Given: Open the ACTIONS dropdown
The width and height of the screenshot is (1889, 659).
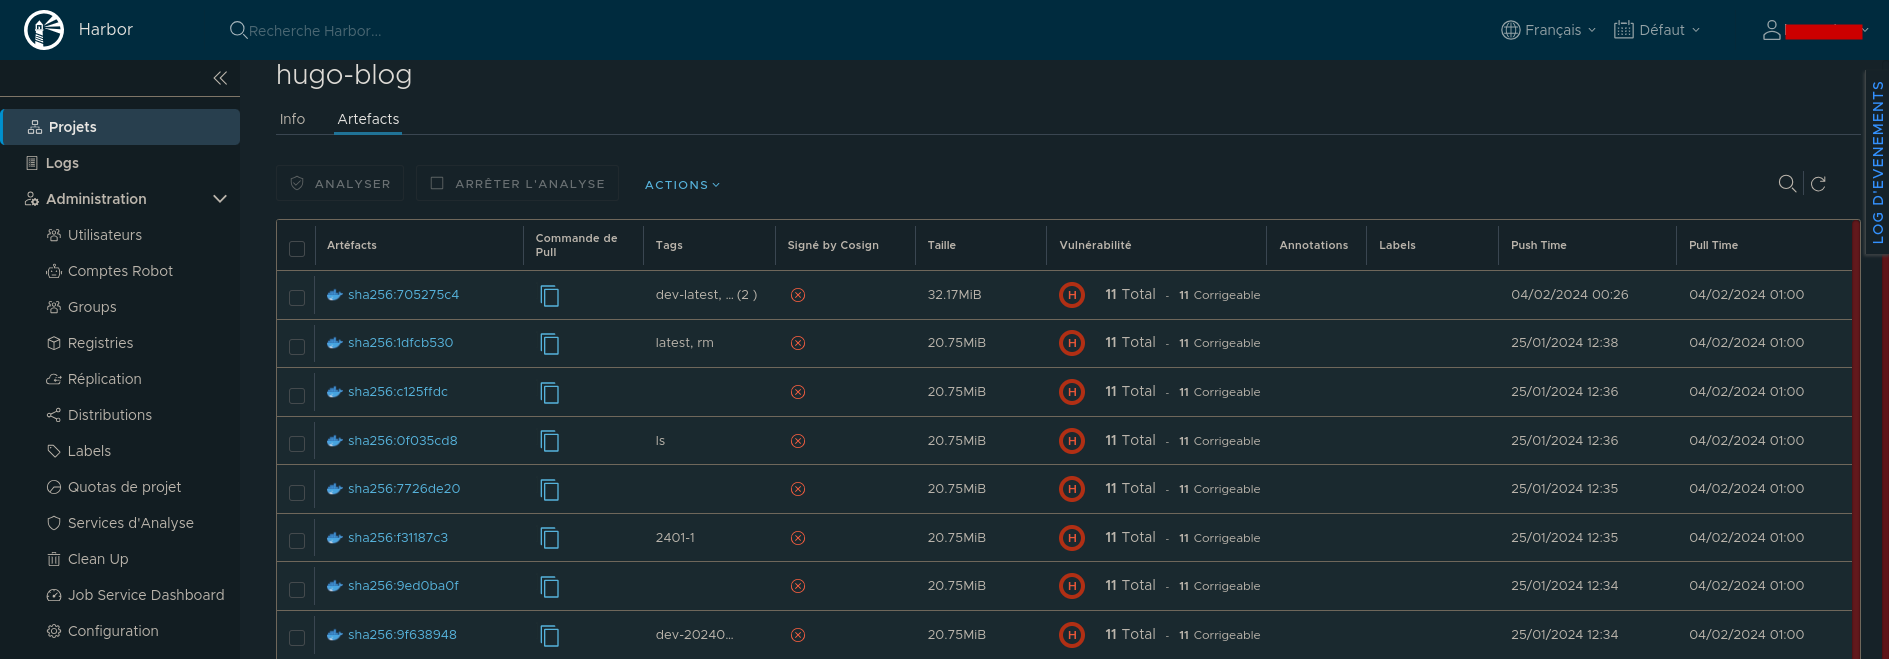Looking at the screenshot, I should pos(682,185).
